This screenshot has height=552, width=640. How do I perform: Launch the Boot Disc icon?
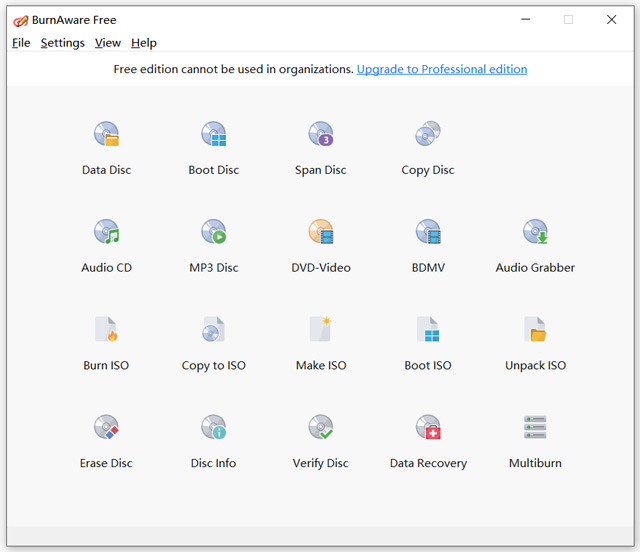pyautogui.click(x=213, y=134)
